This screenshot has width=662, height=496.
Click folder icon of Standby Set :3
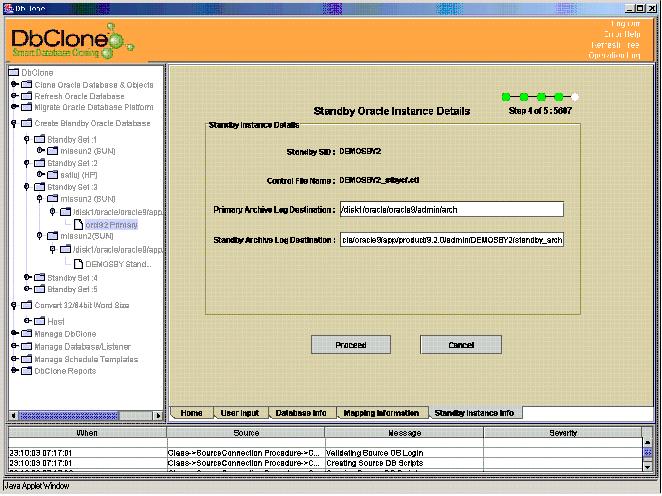coord(39,187)
